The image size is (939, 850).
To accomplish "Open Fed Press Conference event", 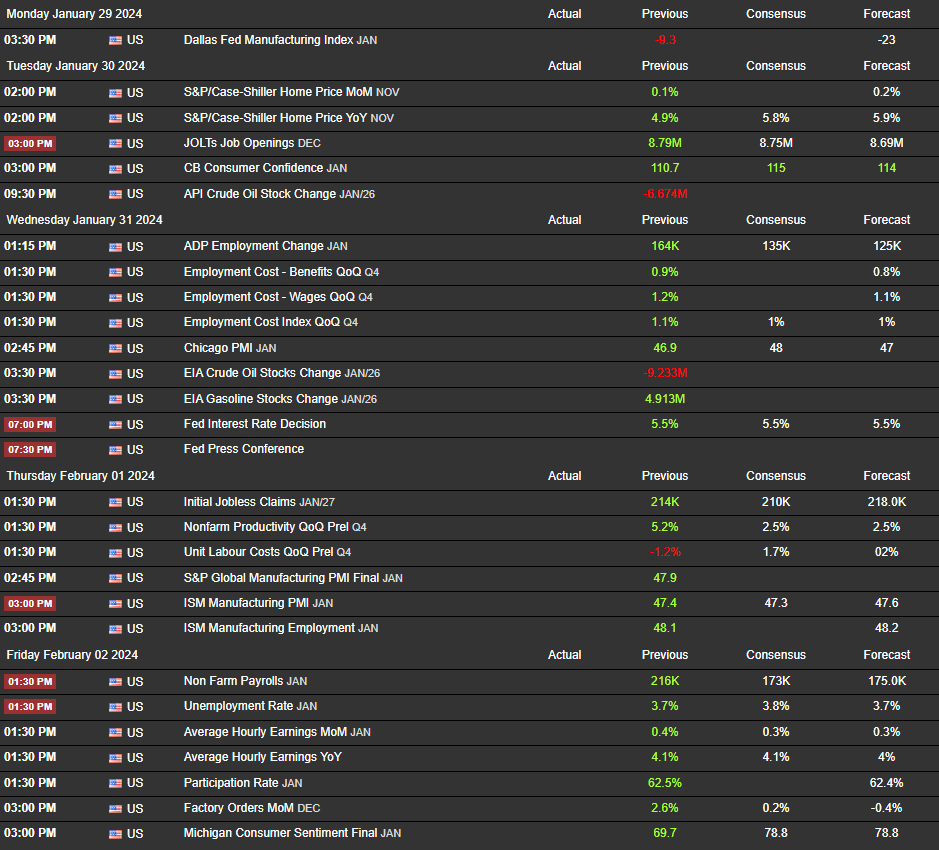I will pos(244,449).
